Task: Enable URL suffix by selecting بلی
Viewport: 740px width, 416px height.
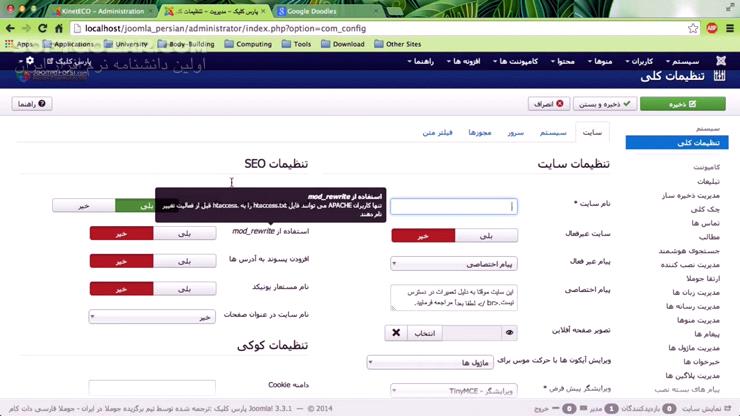Action: [x=185, y=261]
